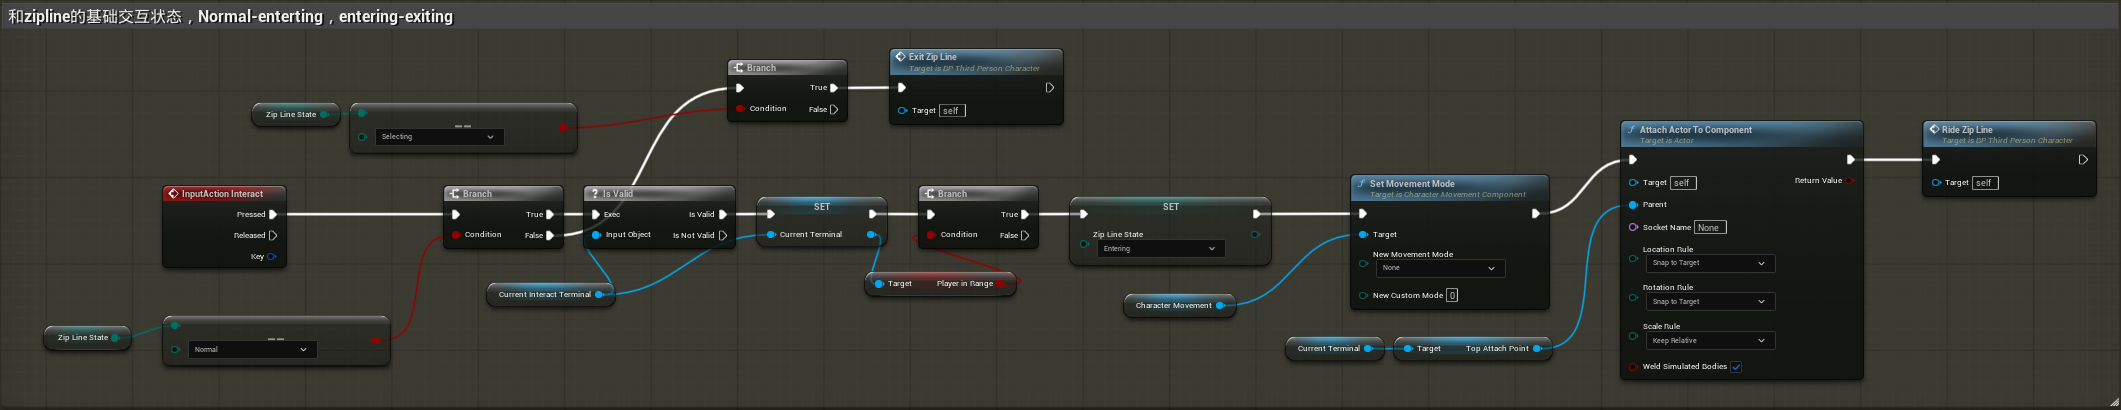Click the question mark icon of Is Valid node
The height and width of the screenshot is (410, 2121).
click(x=595, y=194)
